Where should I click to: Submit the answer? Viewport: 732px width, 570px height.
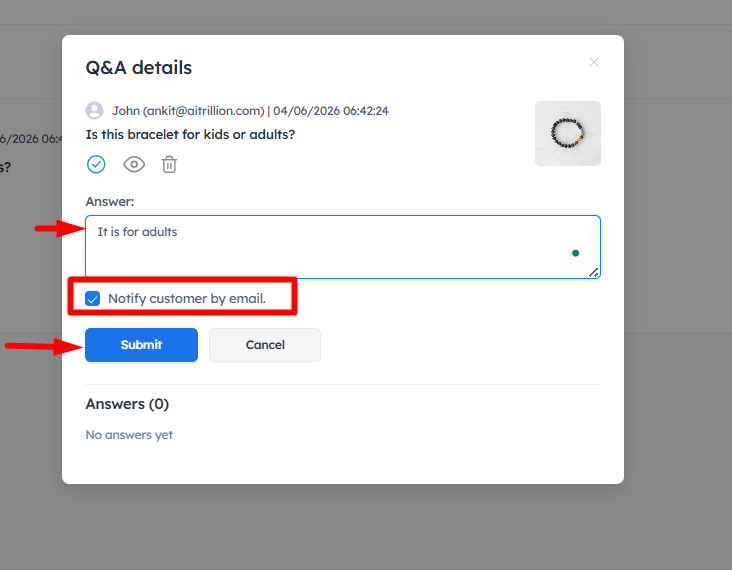pos(141,345)
